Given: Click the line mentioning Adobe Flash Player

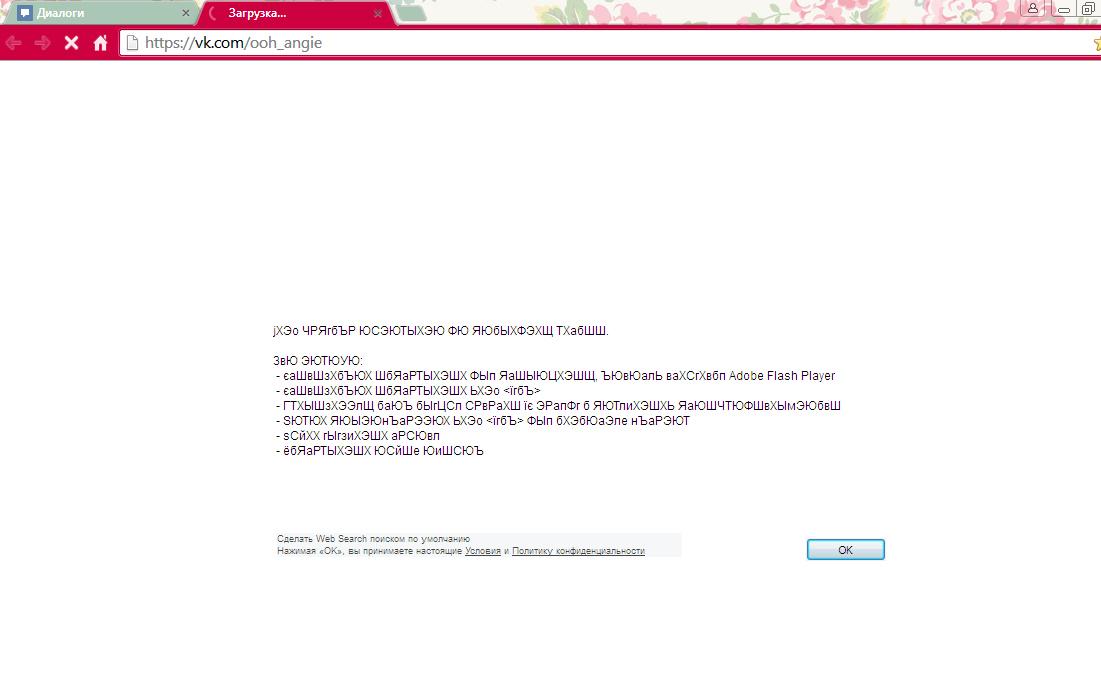Looking at the screenshot, I should 555,376.
